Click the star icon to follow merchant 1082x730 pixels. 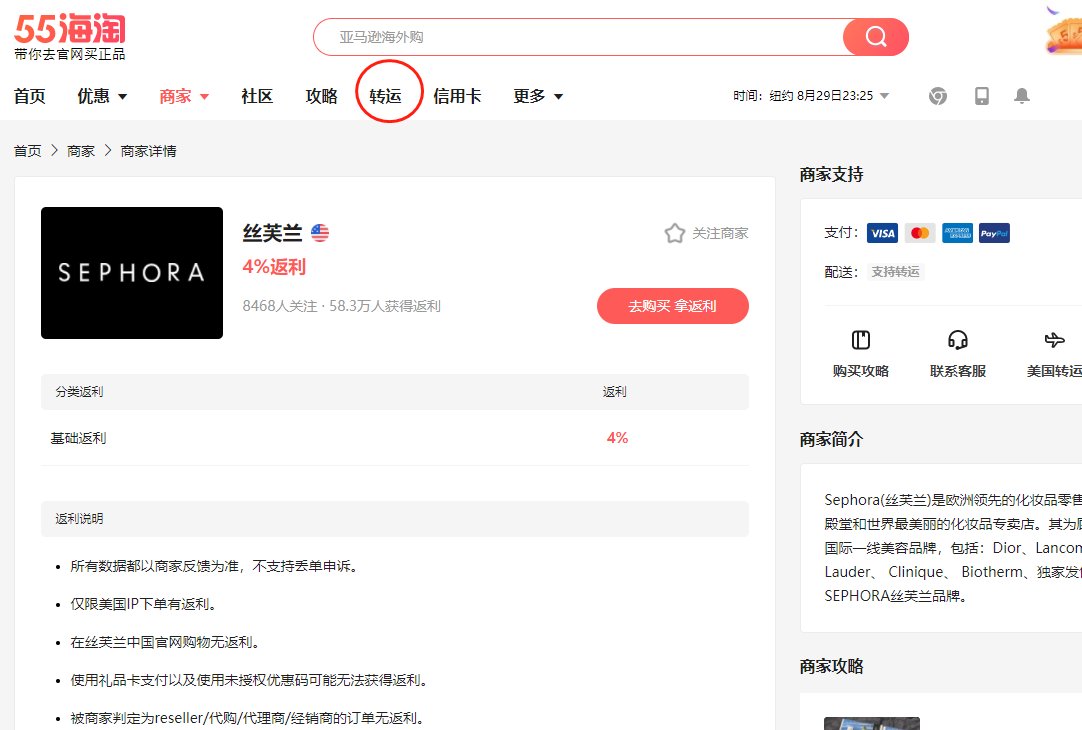point(675,233)
